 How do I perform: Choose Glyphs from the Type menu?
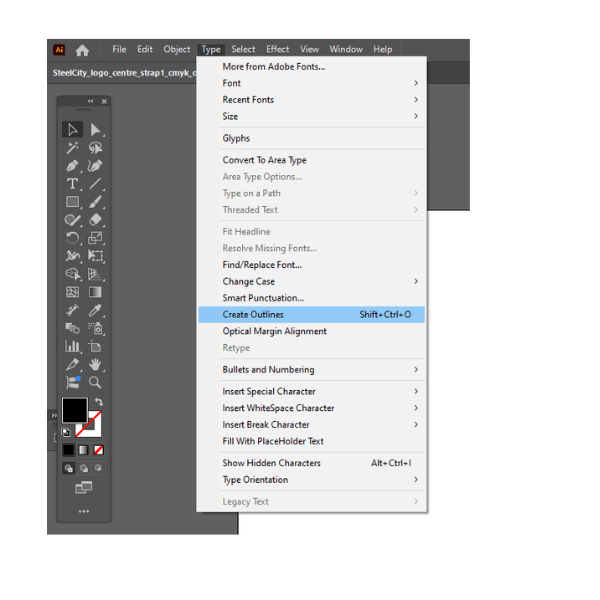point(311,138)
